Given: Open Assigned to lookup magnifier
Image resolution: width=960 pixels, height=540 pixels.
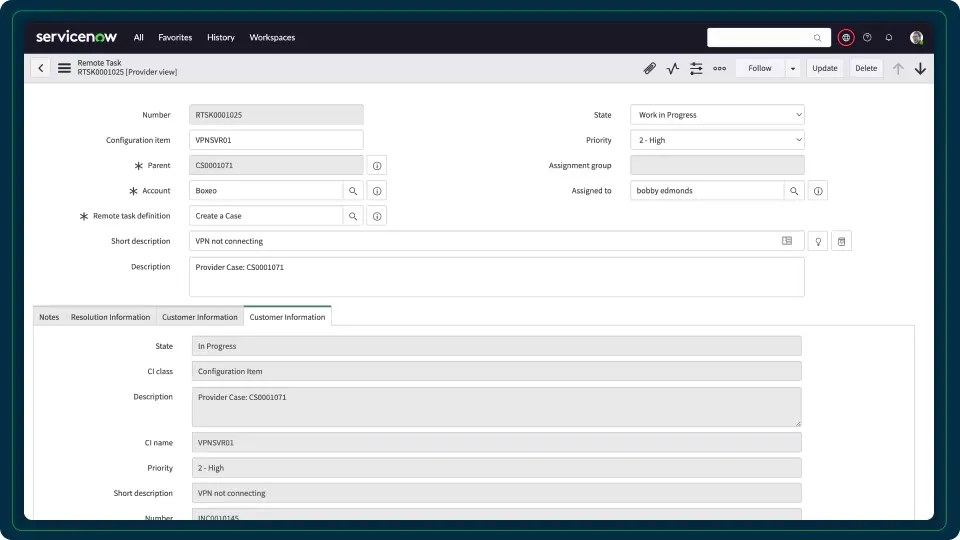Looking at the screenshot, I should 794,191.
